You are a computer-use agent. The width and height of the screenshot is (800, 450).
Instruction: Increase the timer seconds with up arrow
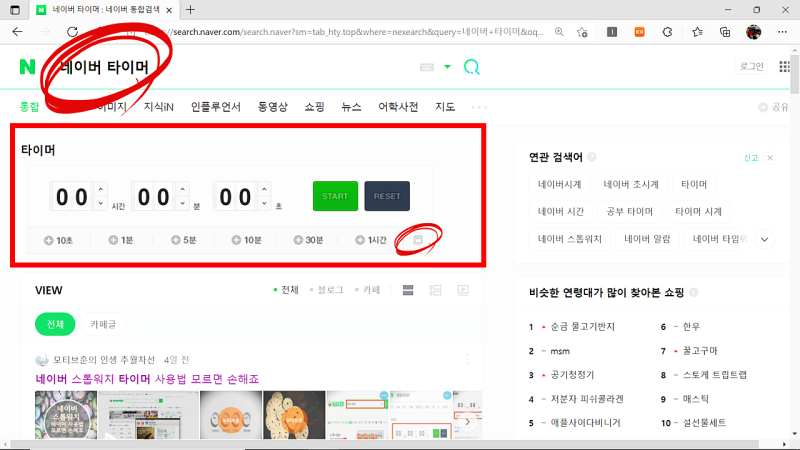(x=264, y=189)
